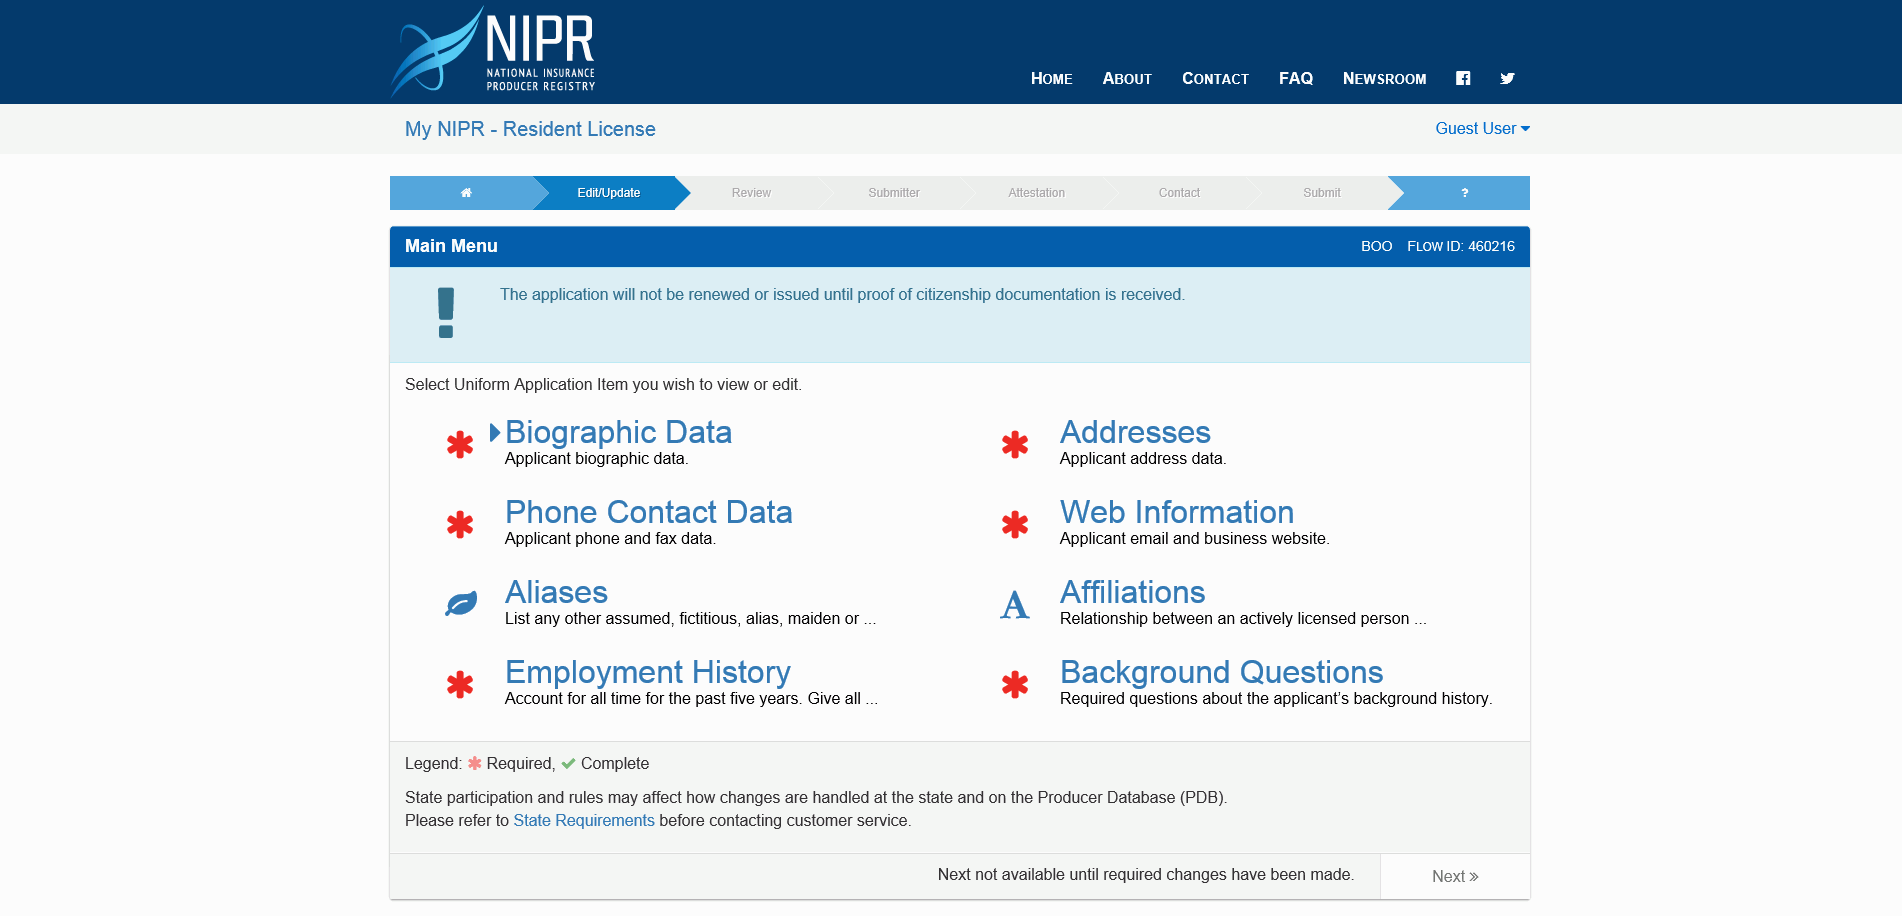The width and height of the screenshot is (1902, 916).
Task: Select the Edit/Update step tab
Action: point(609,193)
